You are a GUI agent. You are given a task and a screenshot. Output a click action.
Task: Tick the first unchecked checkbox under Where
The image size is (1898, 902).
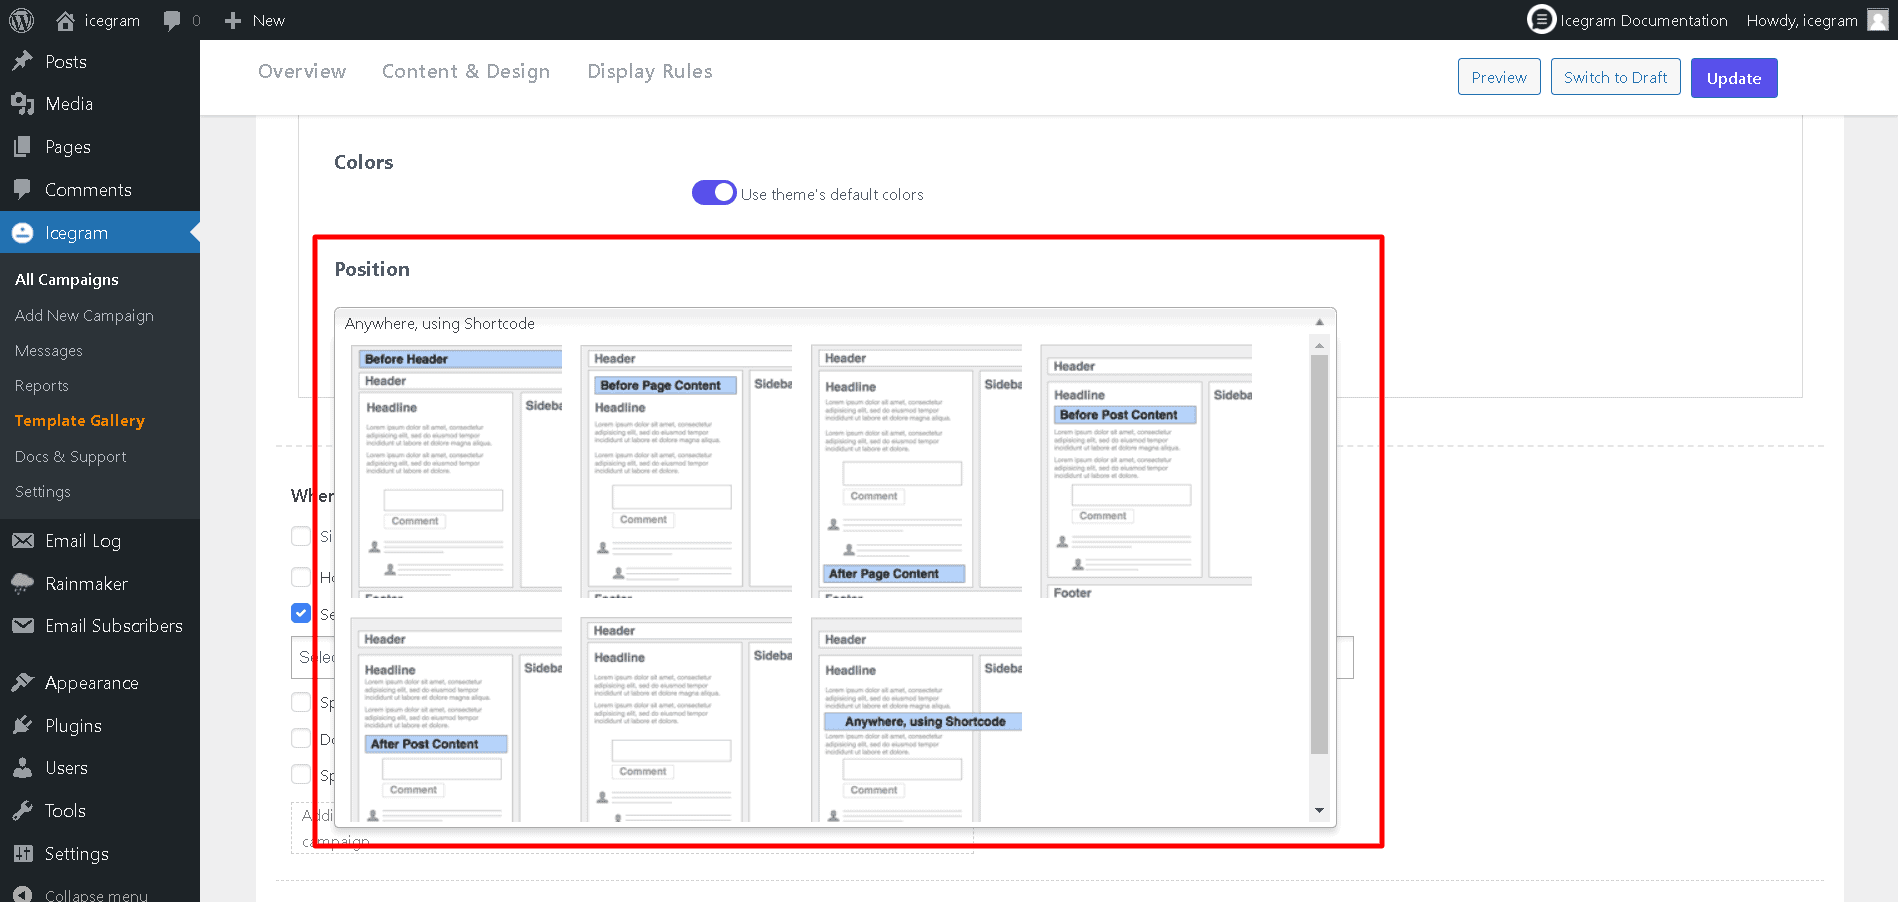[x=300, y=536]
